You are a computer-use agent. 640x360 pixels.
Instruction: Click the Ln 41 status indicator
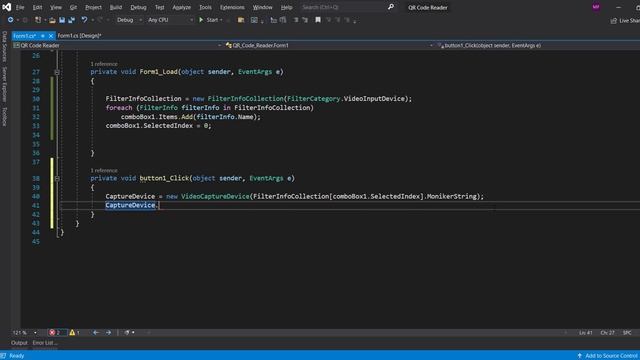pos(586,333)
